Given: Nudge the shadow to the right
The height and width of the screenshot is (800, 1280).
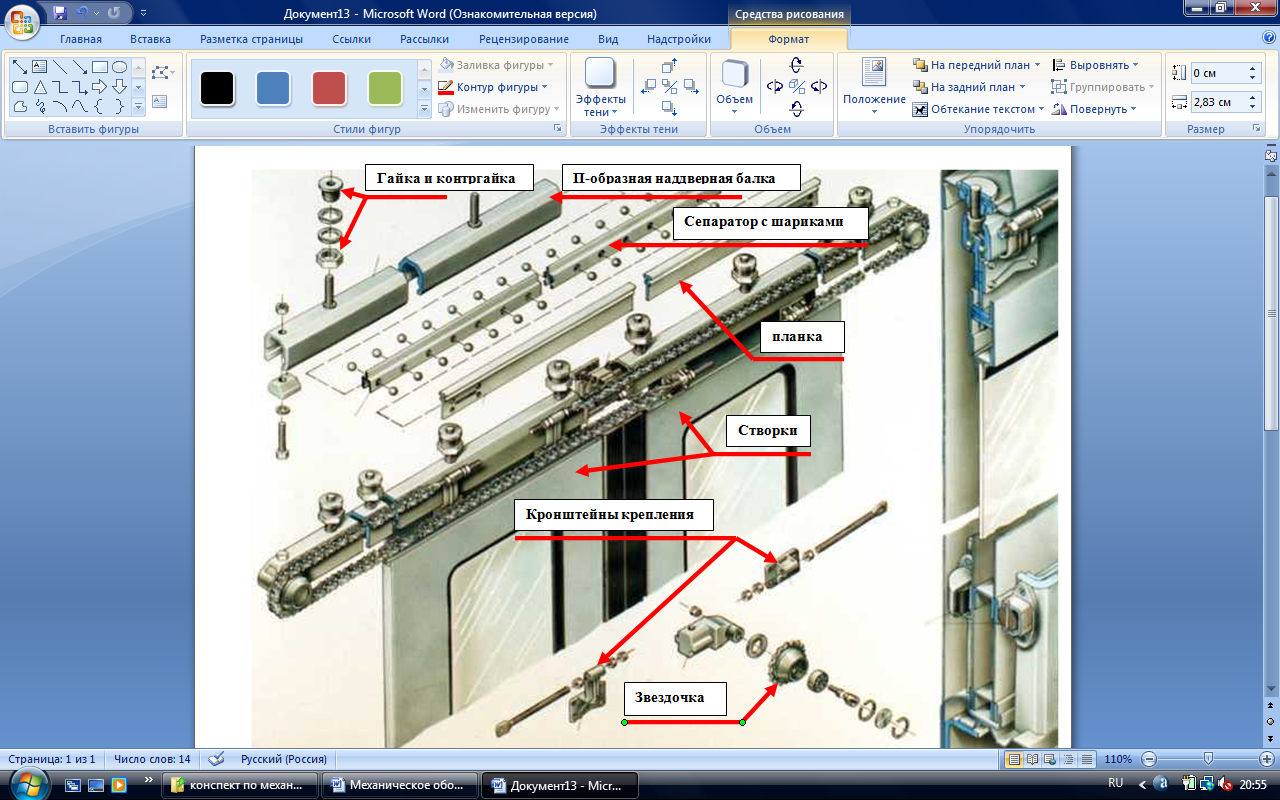Looking at the screenshot, I should 691,87.
